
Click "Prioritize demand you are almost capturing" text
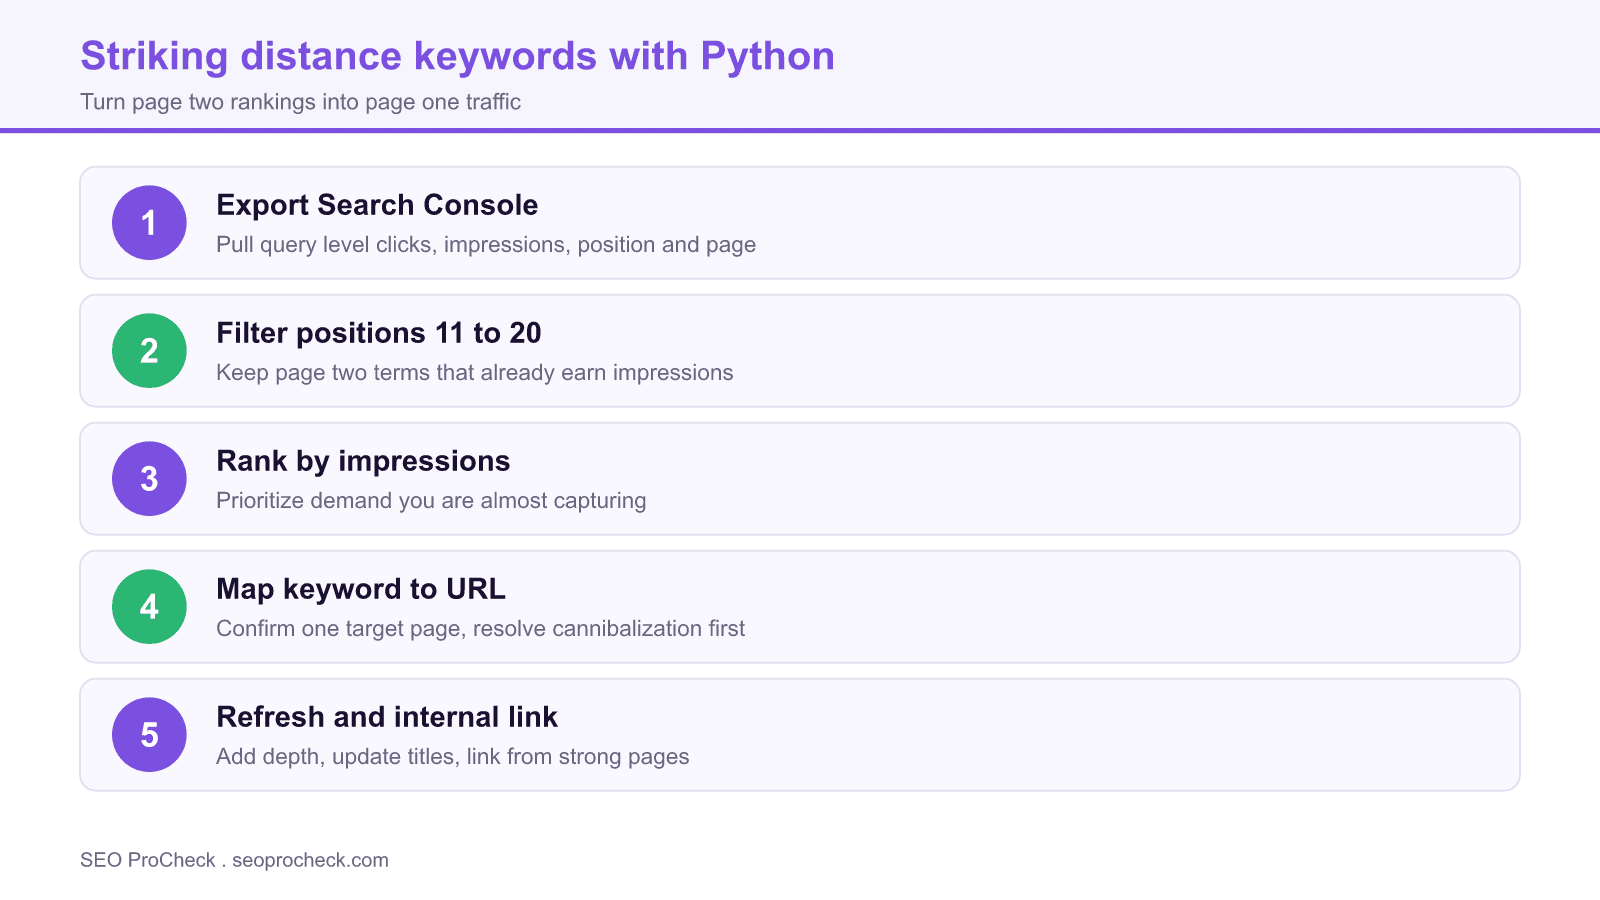tap(431, 501)
